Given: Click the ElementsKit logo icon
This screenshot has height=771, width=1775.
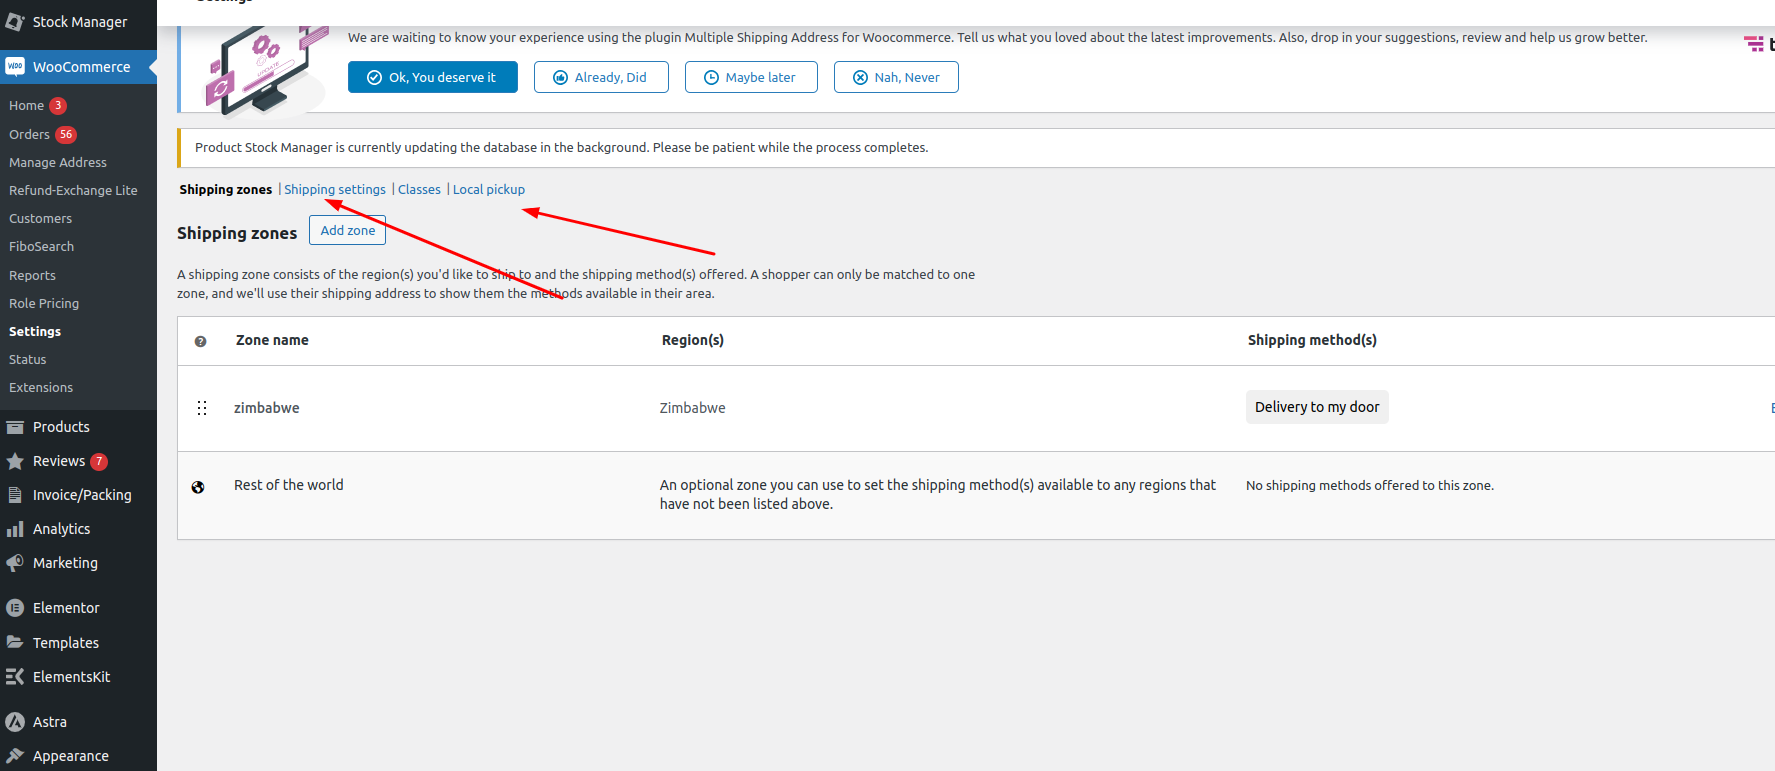Looking at the screenshot, I should [15, 677].
